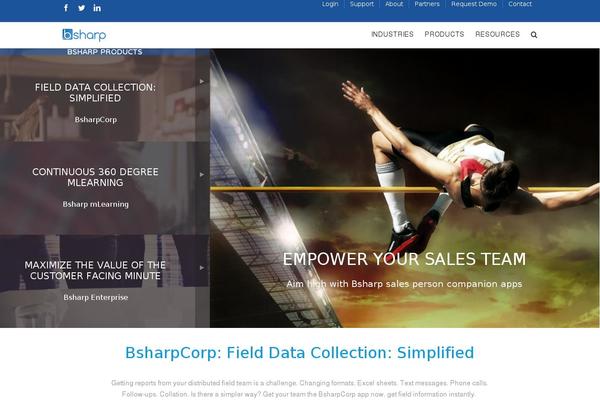The width and height of the screenshot is (600, 400).
Task: Open the LinkedIn social icon
Action: coord(97,8)
